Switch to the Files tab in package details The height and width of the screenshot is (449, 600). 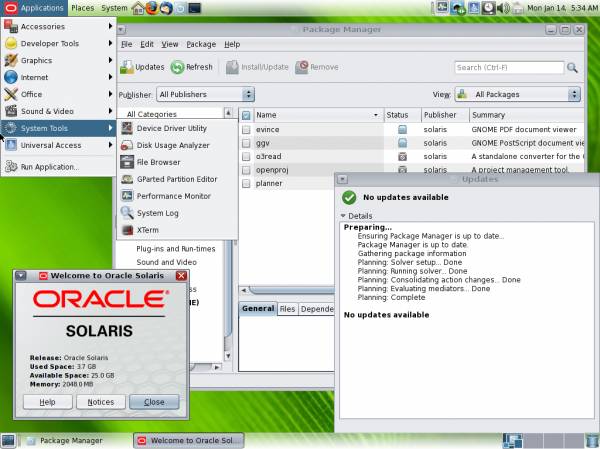(287, 309)
